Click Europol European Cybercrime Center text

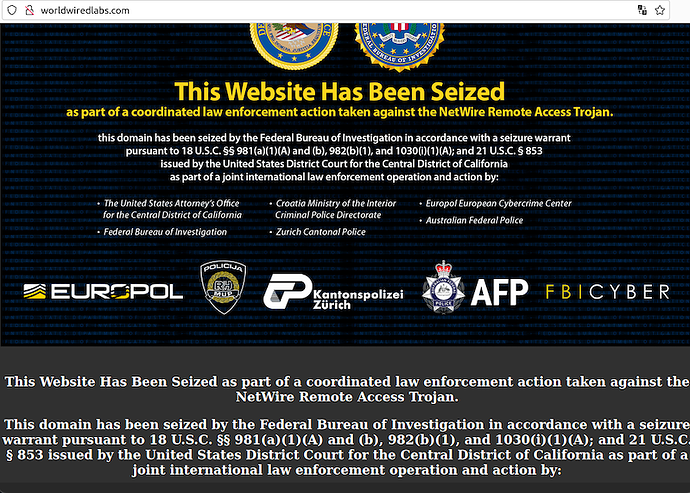[x=498, y=203]
